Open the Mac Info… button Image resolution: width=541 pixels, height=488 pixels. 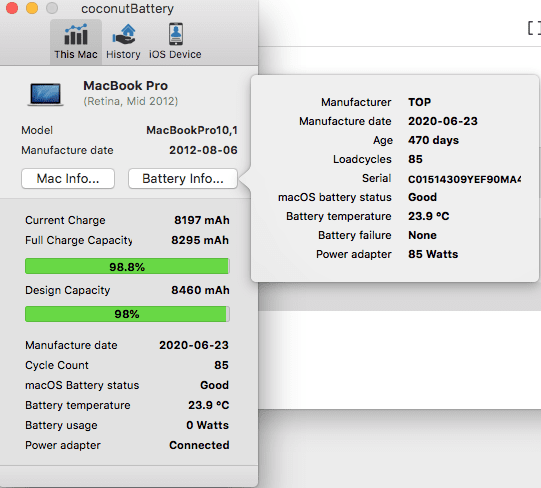tap(68, 178)
